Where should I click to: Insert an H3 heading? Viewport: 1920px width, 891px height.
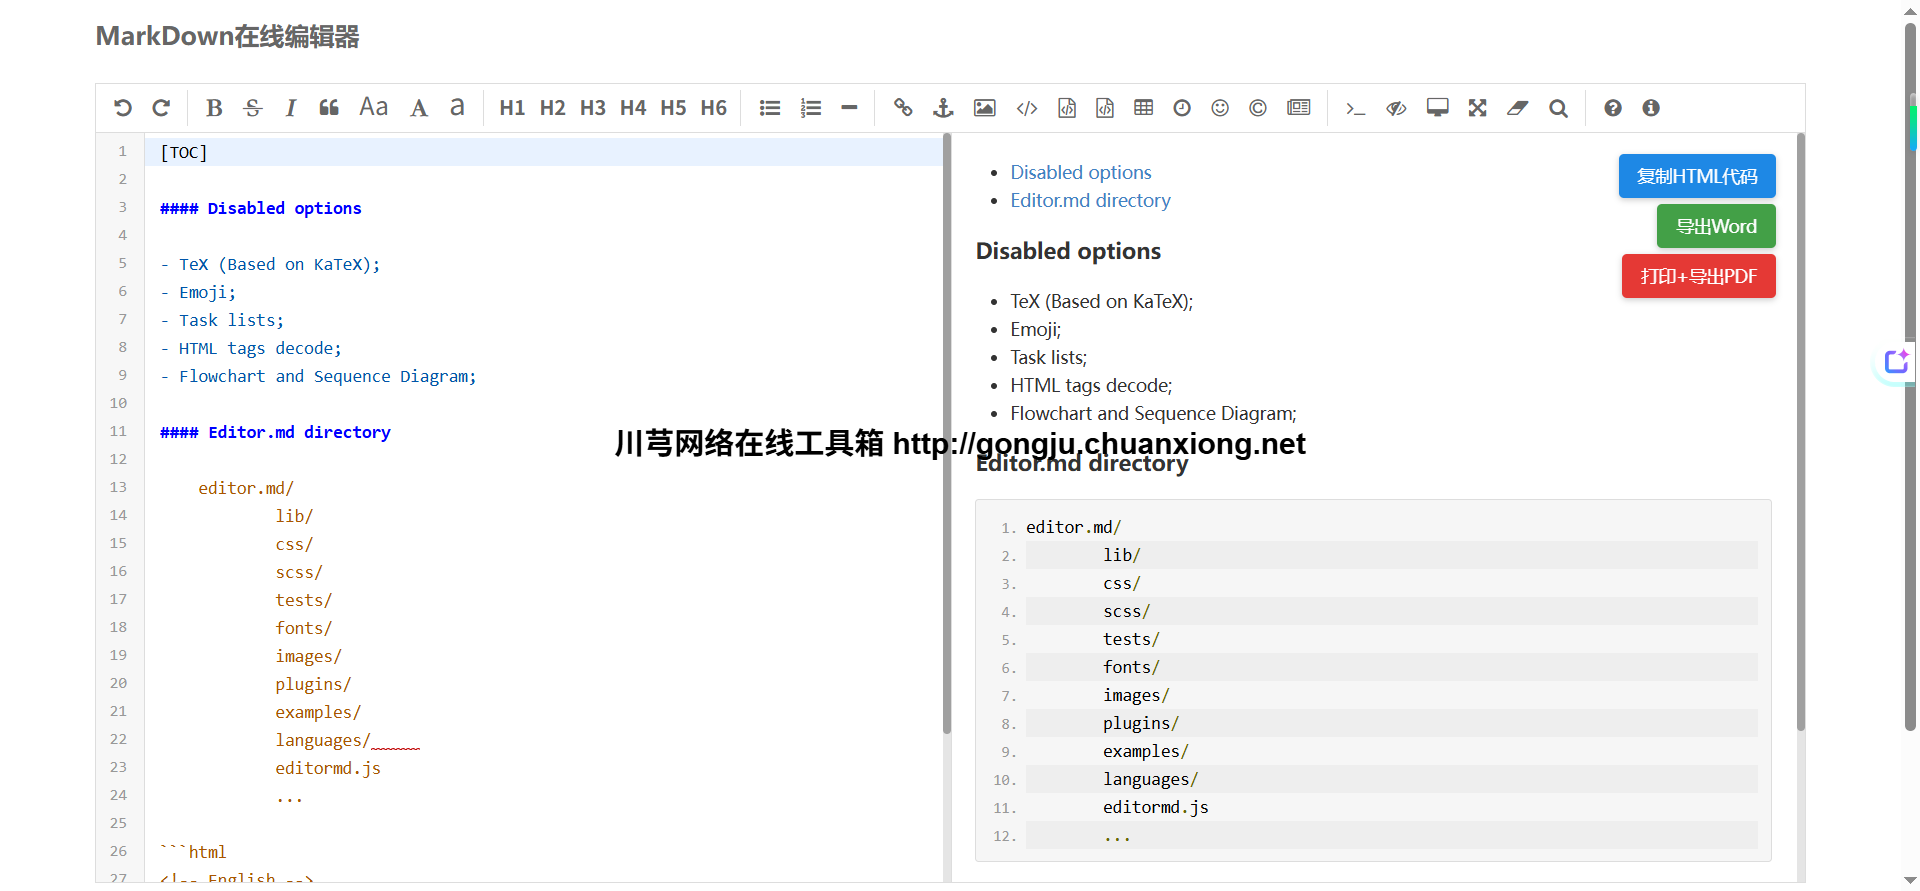coord(593,108)
